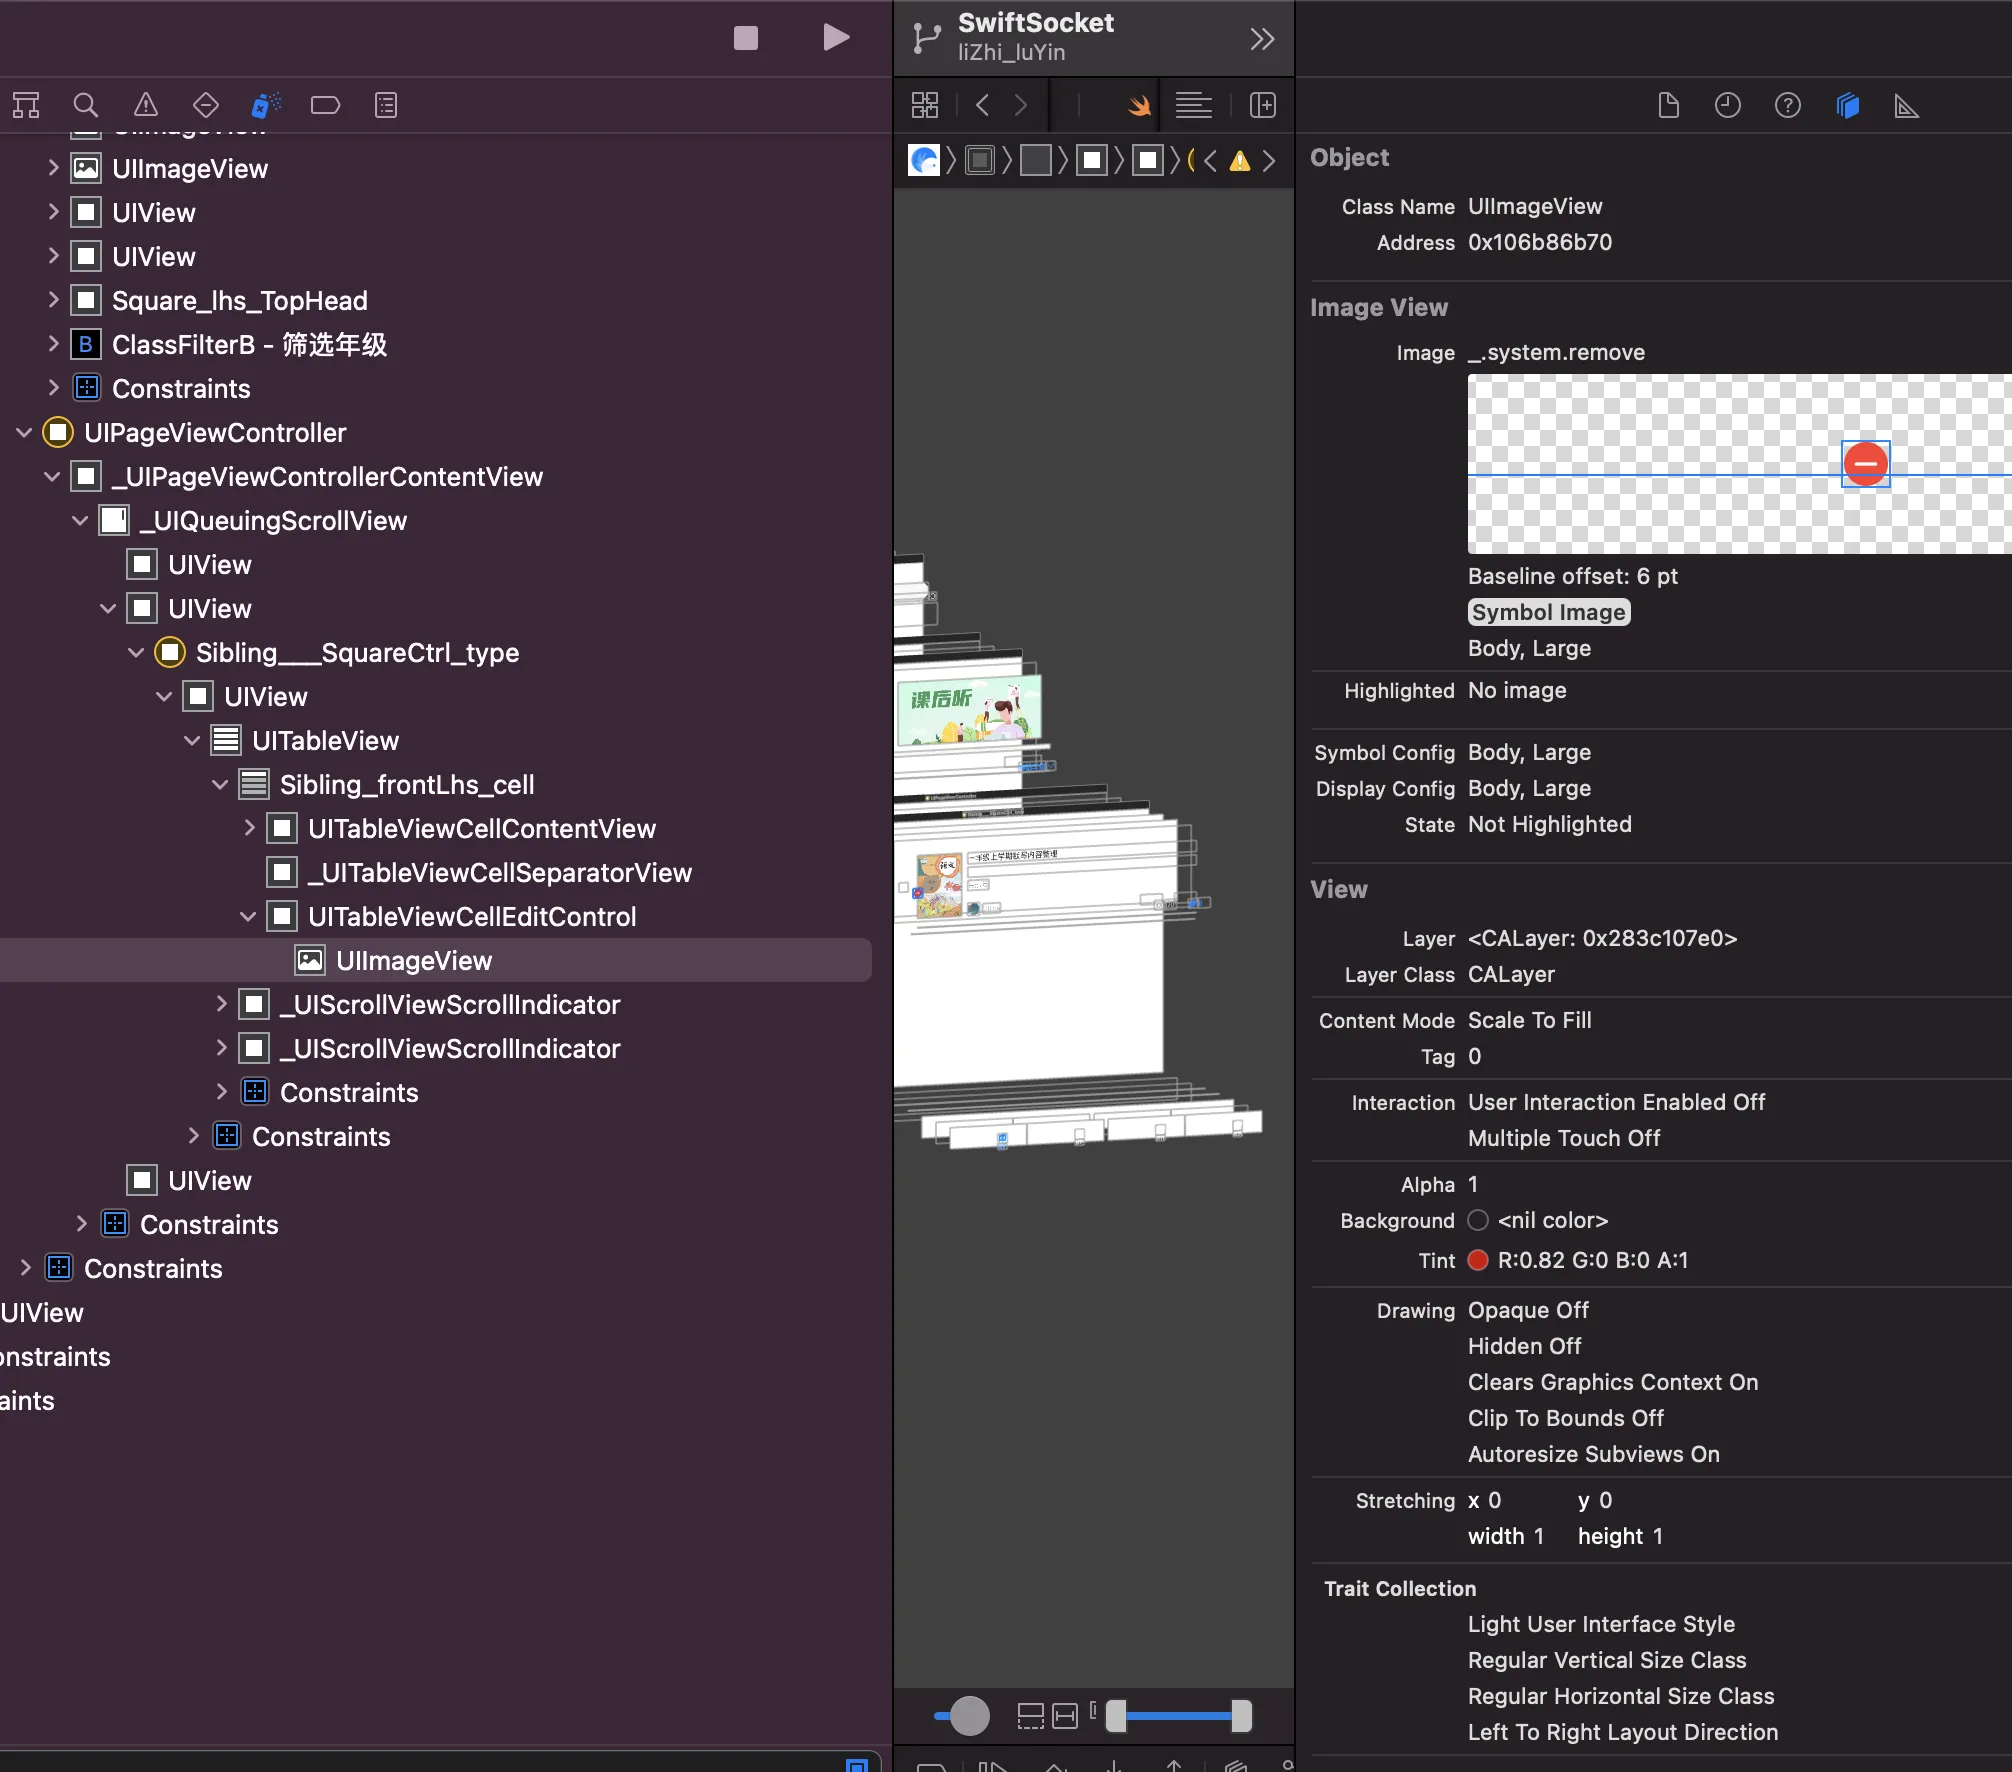The height and width of the screenshot is (1772, 2012).
Task: Toggle show constraints button
Action: click(x=1066, y=1716)
